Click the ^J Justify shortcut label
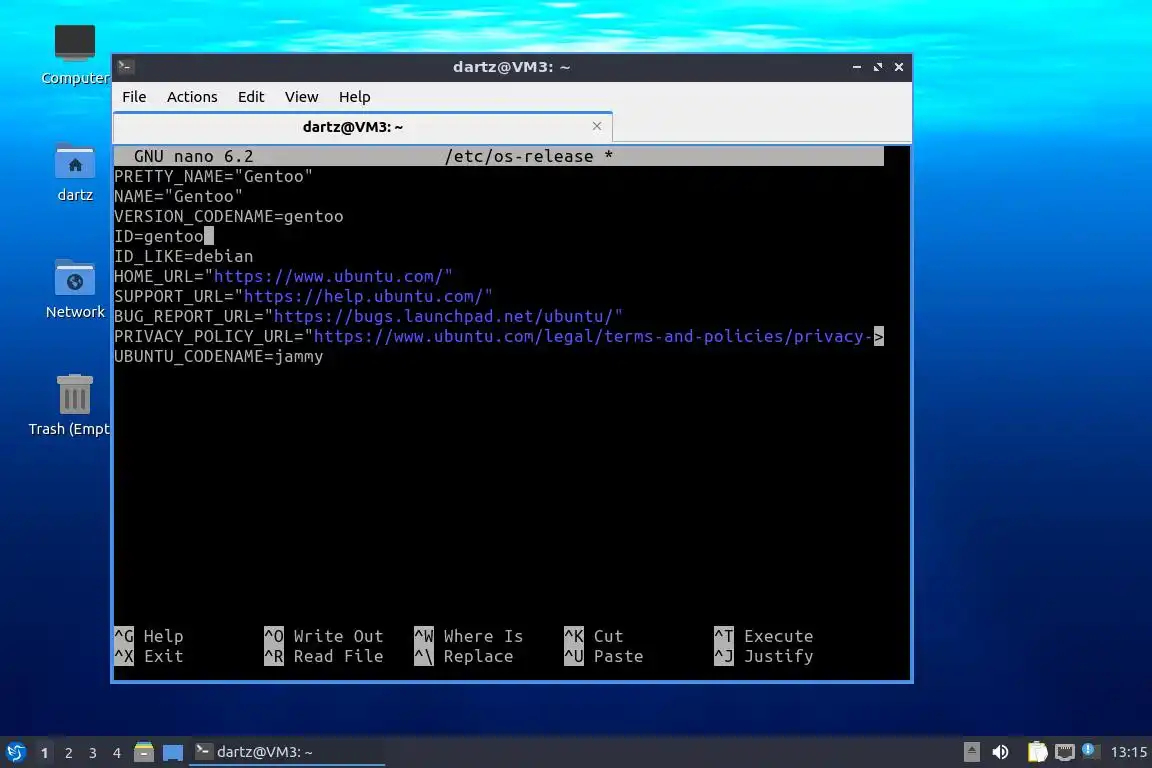The width and height of the screenshot is (1152, 768). [764, 656]
